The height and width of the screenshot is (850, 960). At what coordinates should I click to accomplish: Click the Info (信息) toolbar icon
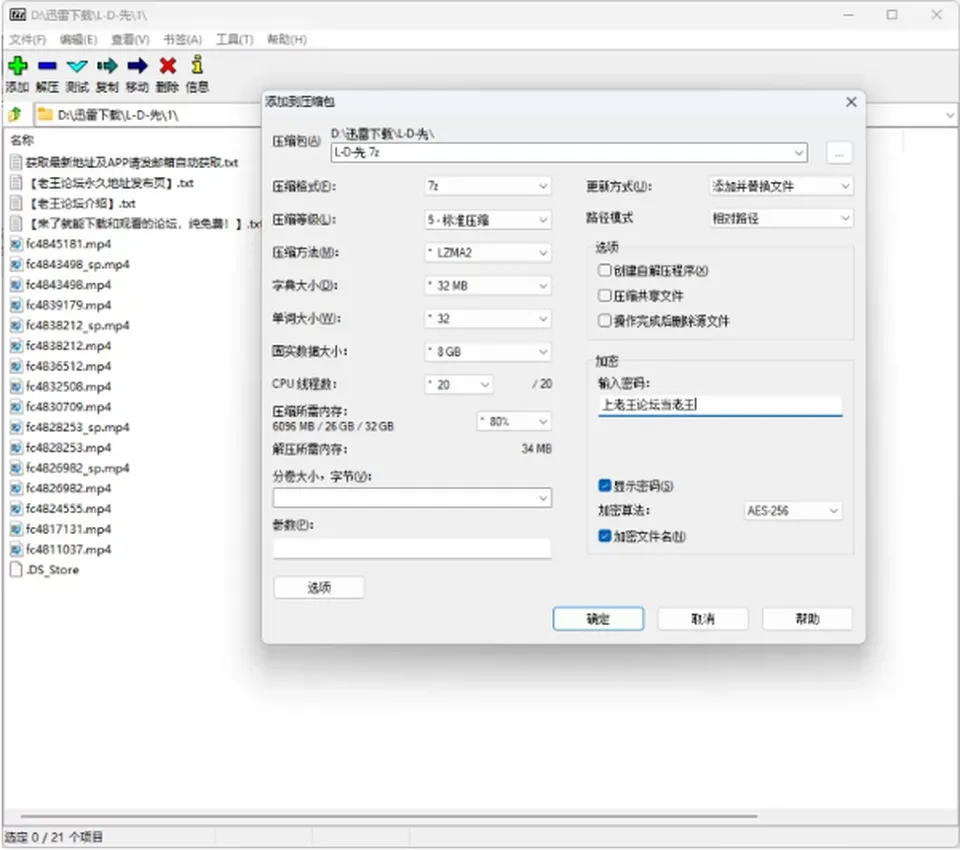point(197,64)
